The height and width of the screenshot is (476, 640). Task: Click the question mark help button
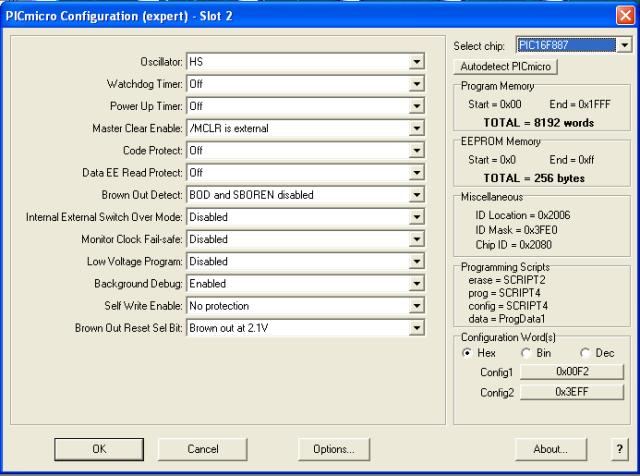click(x=620, y=449)
